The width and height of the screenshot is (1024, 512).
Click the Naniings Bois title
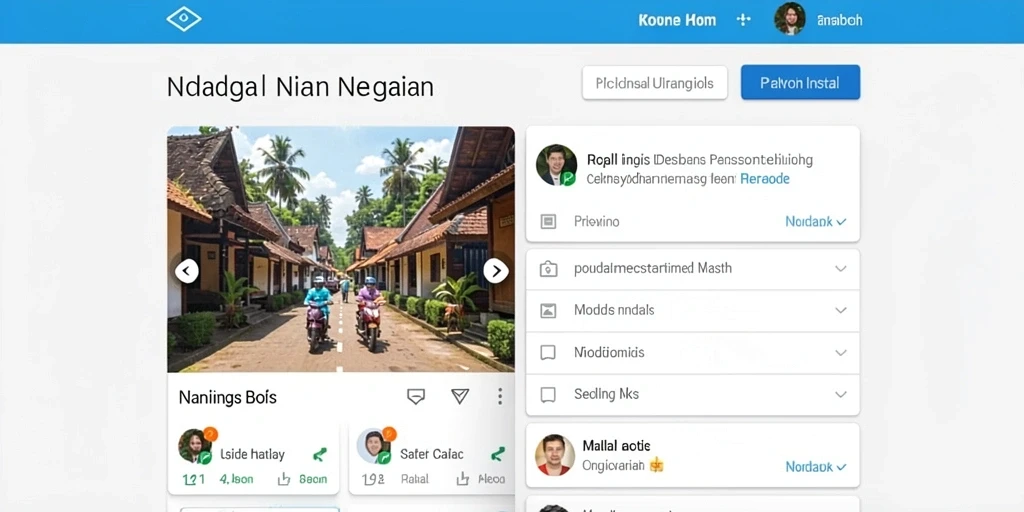tap(228, 397)
